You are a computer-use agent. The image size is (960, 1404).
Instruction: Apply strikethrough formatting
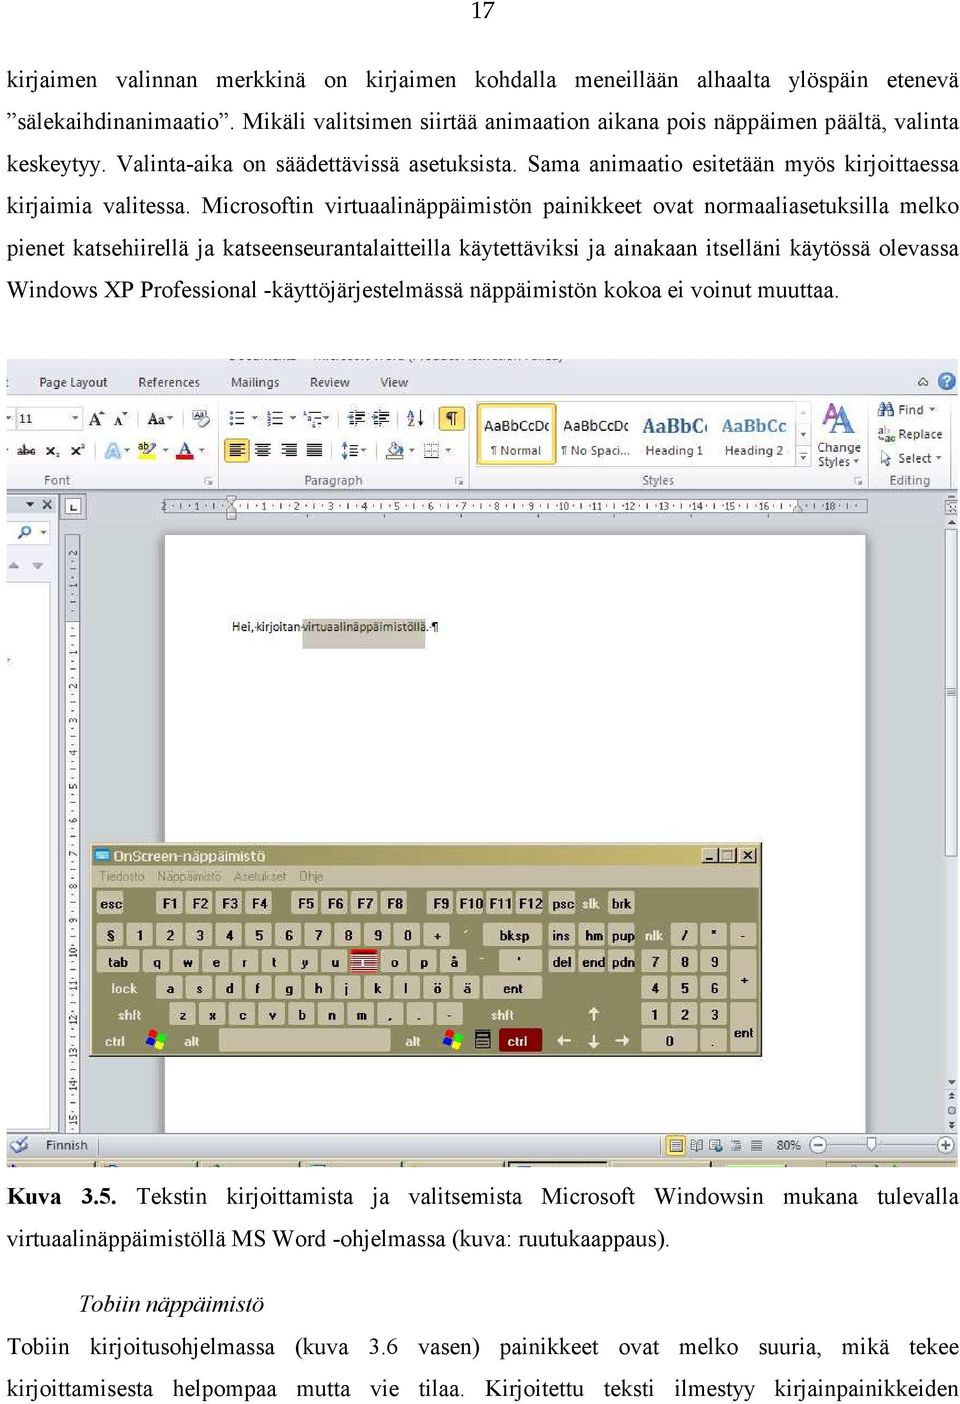click(x=26, y=451)
